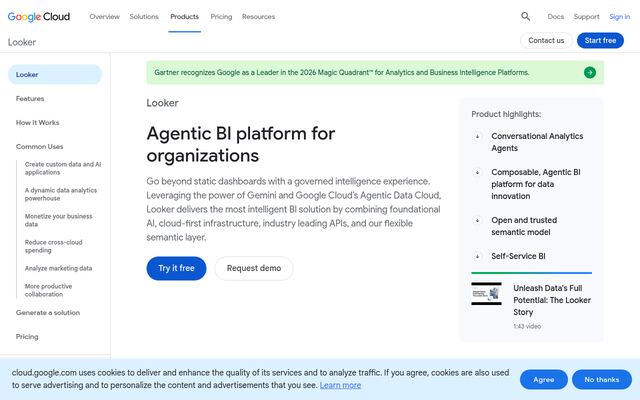Screen dimensions: 640x400
Task: Open the Solutions nav menu
Action: [144, 17]
